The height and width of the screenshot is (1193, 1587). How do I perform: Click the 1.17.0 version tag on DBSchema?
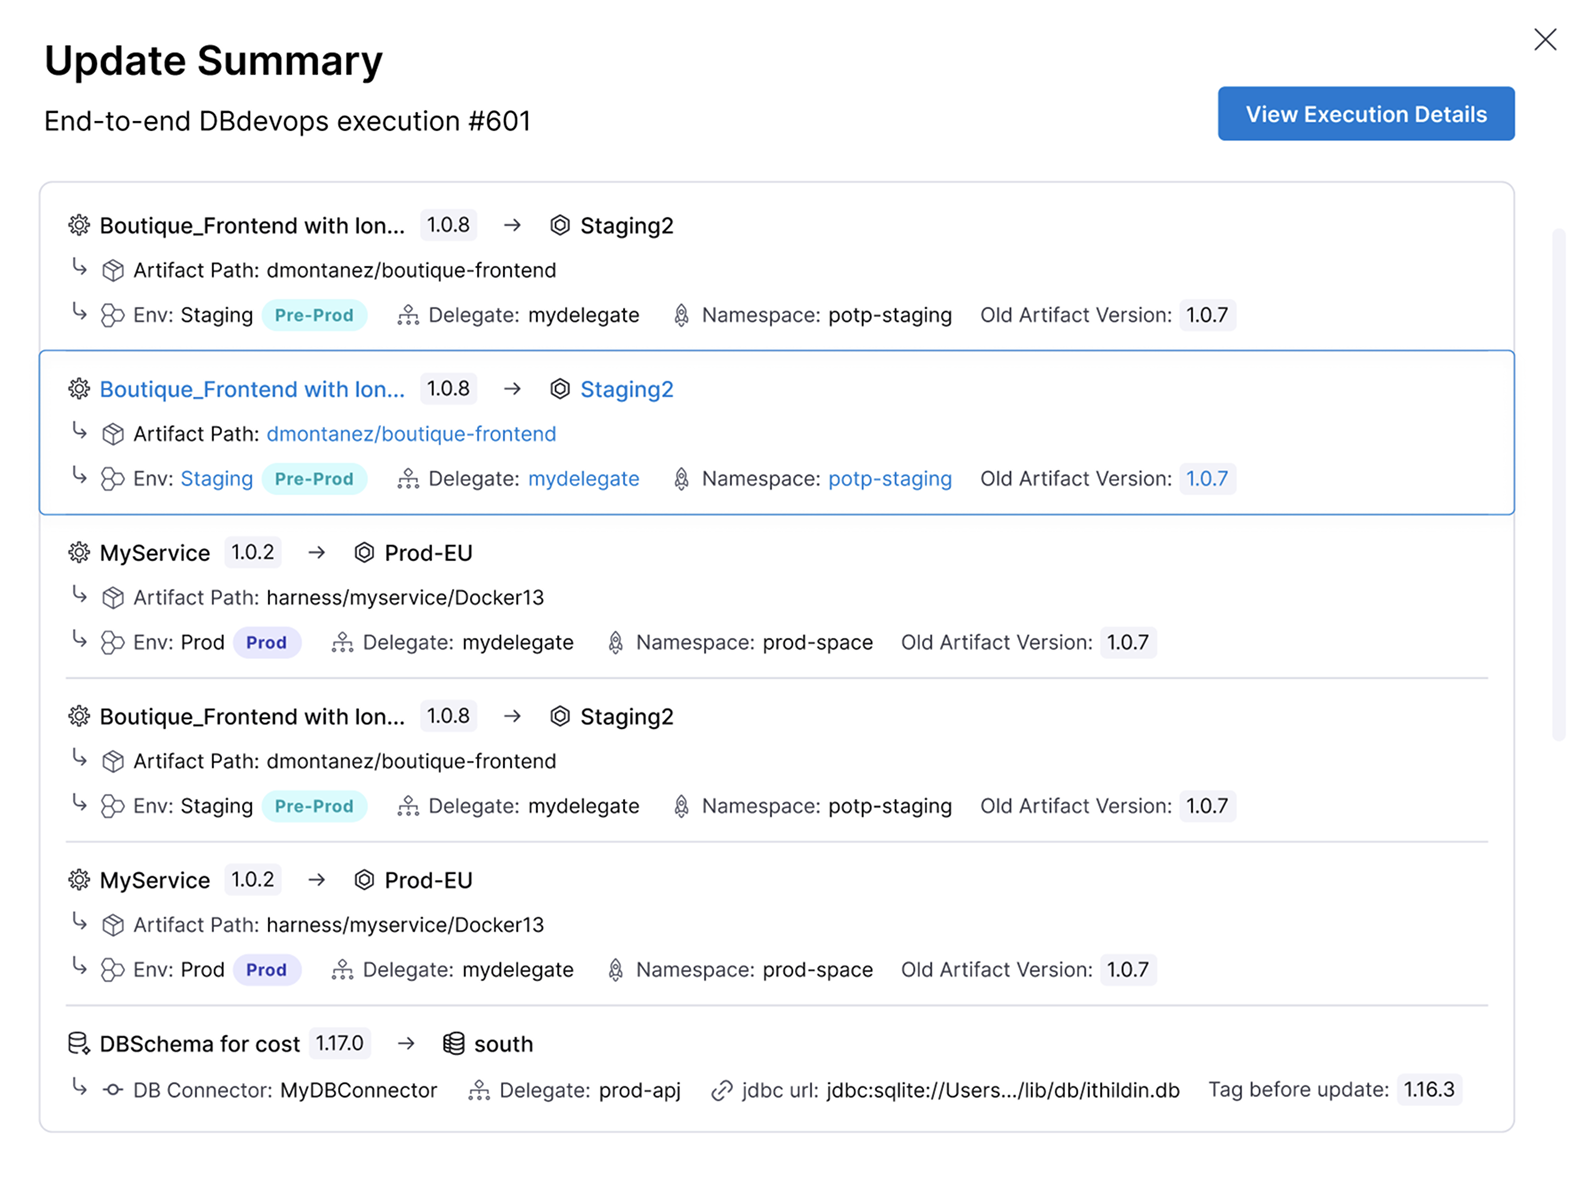(339, 1044)
